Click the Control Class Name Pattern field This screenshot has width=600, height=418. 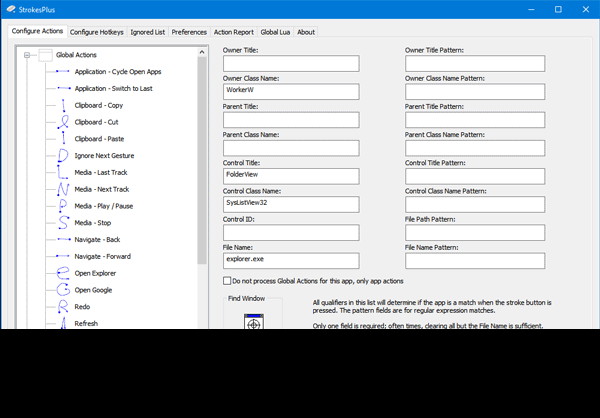click(x=475, y=205)
